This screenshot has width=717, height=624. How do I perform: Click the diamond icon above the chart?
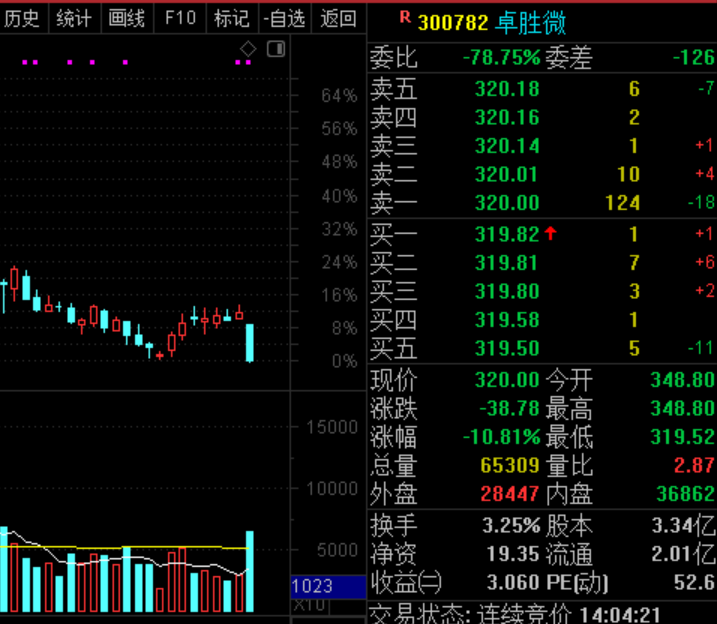249,48
